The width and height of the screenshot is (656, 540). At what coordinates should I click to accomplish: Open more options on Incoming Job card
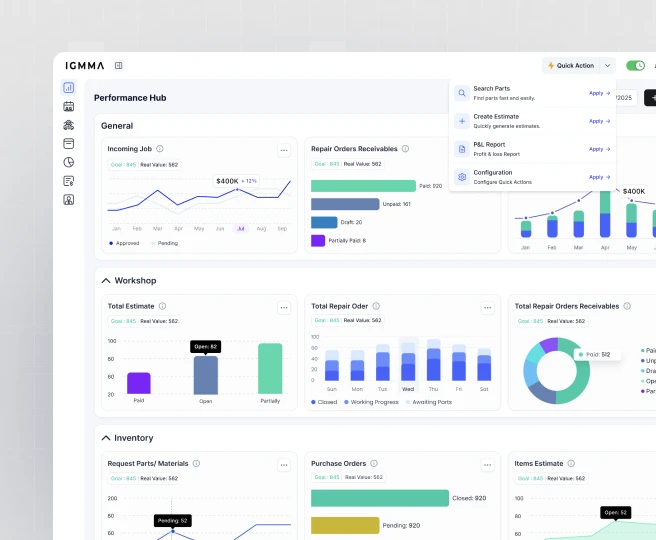(284, 150)
